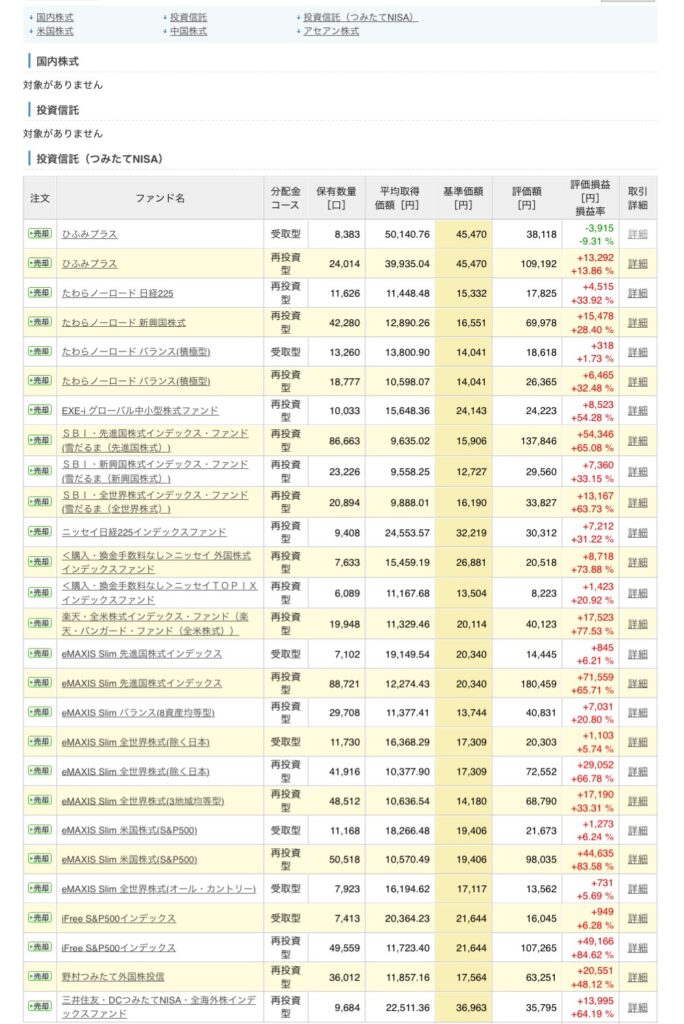The width and height of the screenshot is (684, 1024).
Task: Click 売却 for SBI・新興国株式インデックス・ファンド
Action: point(40,471)
